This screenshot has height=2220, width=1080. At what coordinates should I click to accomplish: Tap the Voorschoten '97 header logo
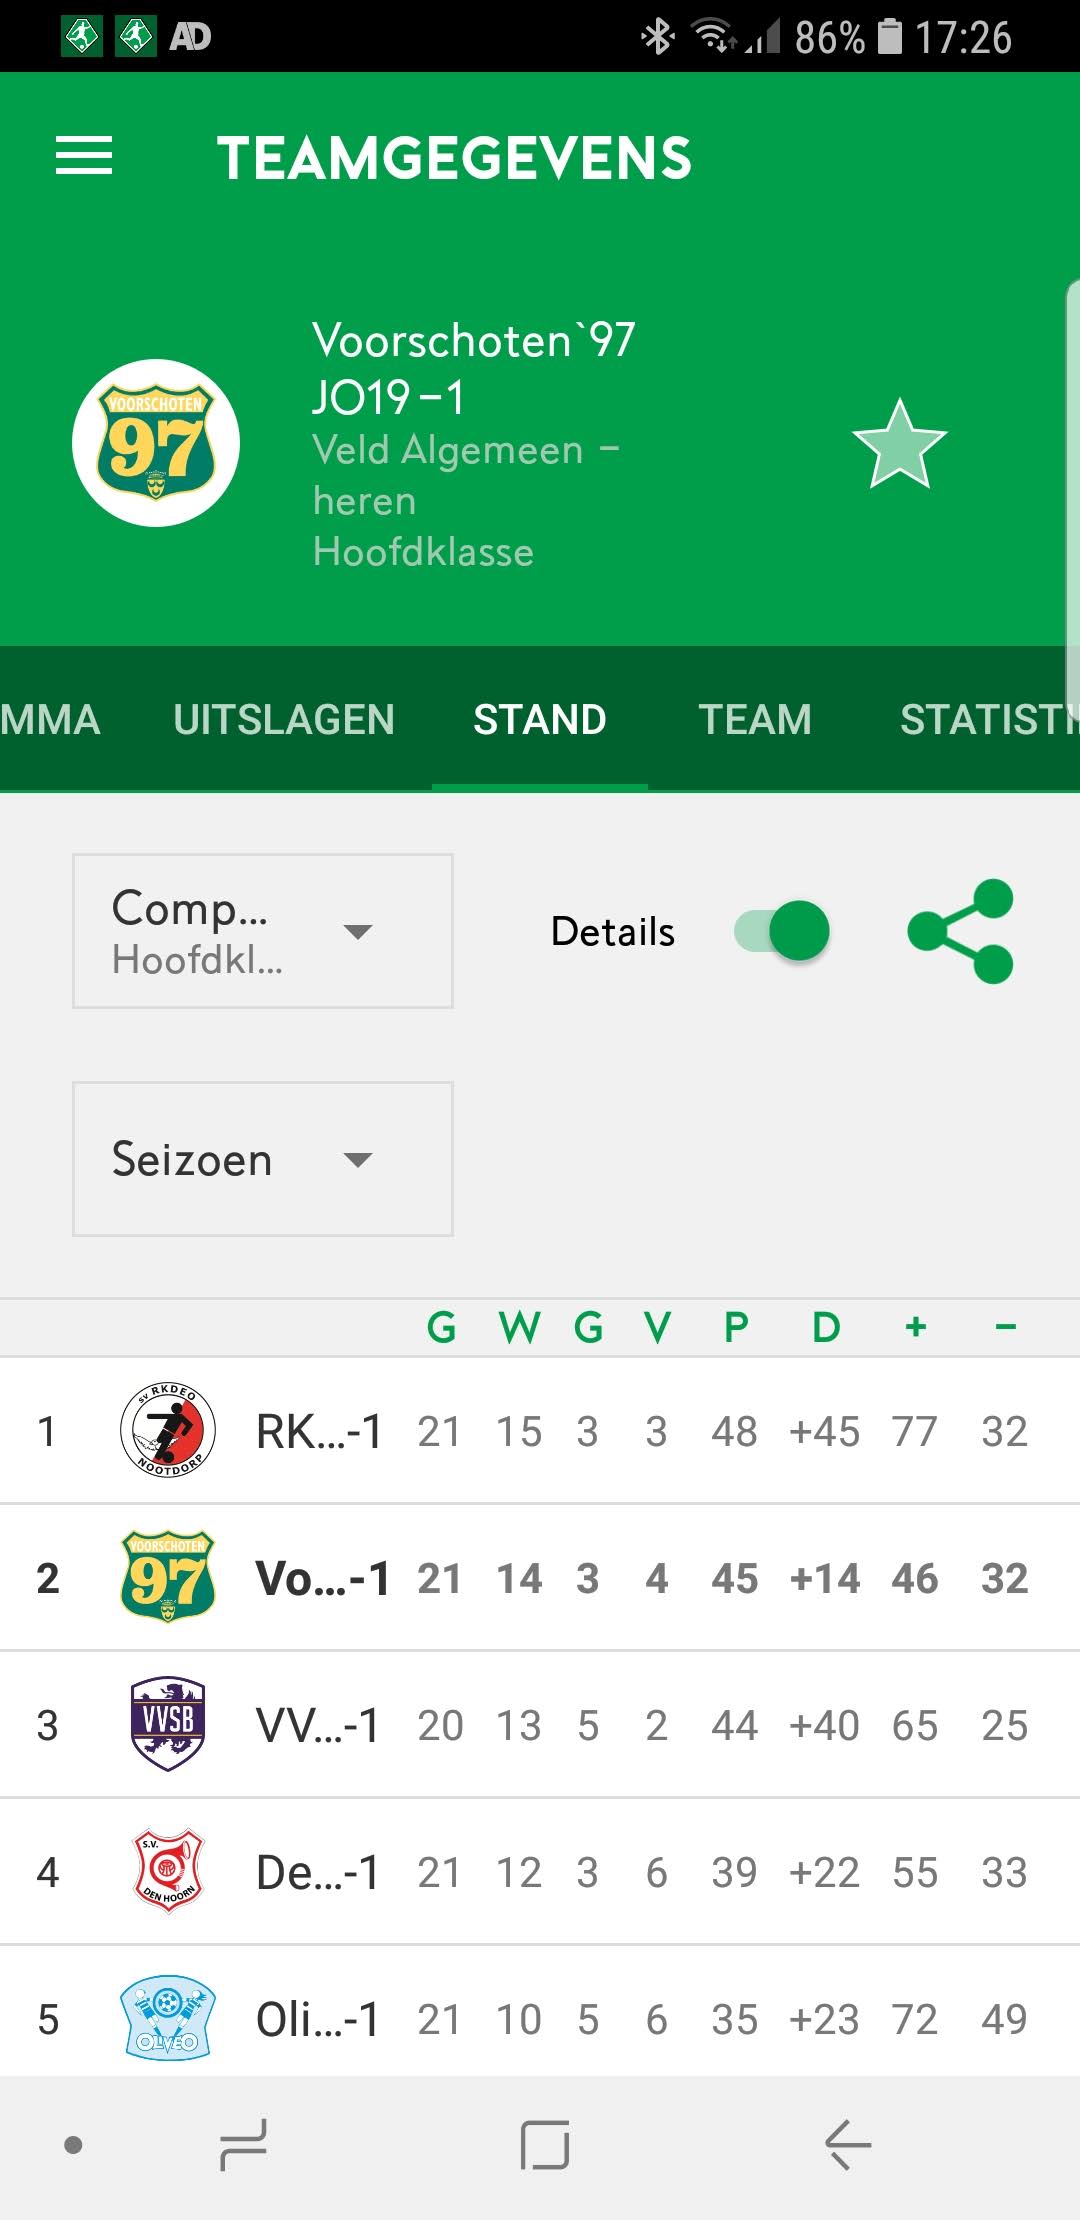tap(156, 443)
